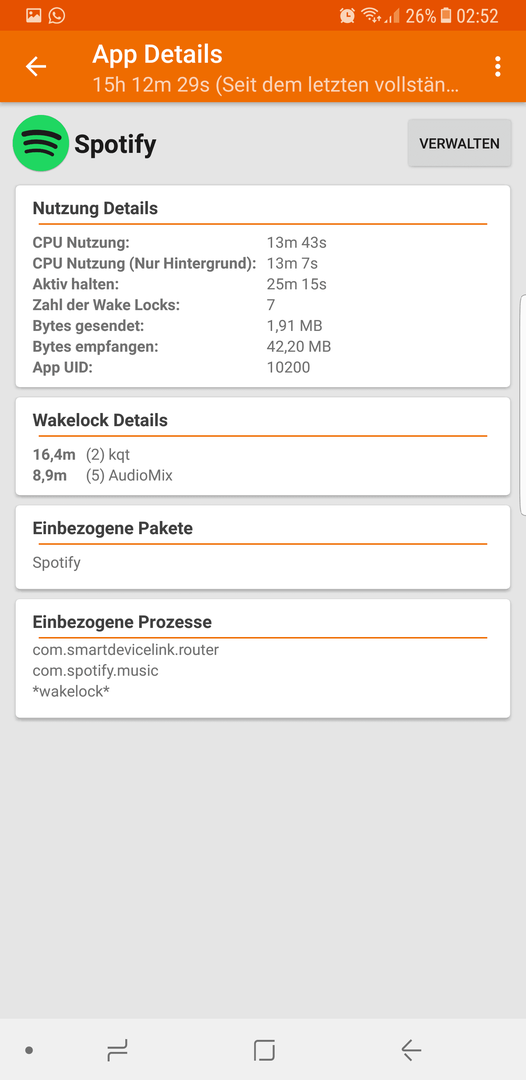
Task: Open recent apps from navigation bar
Action: [118, 1050]
